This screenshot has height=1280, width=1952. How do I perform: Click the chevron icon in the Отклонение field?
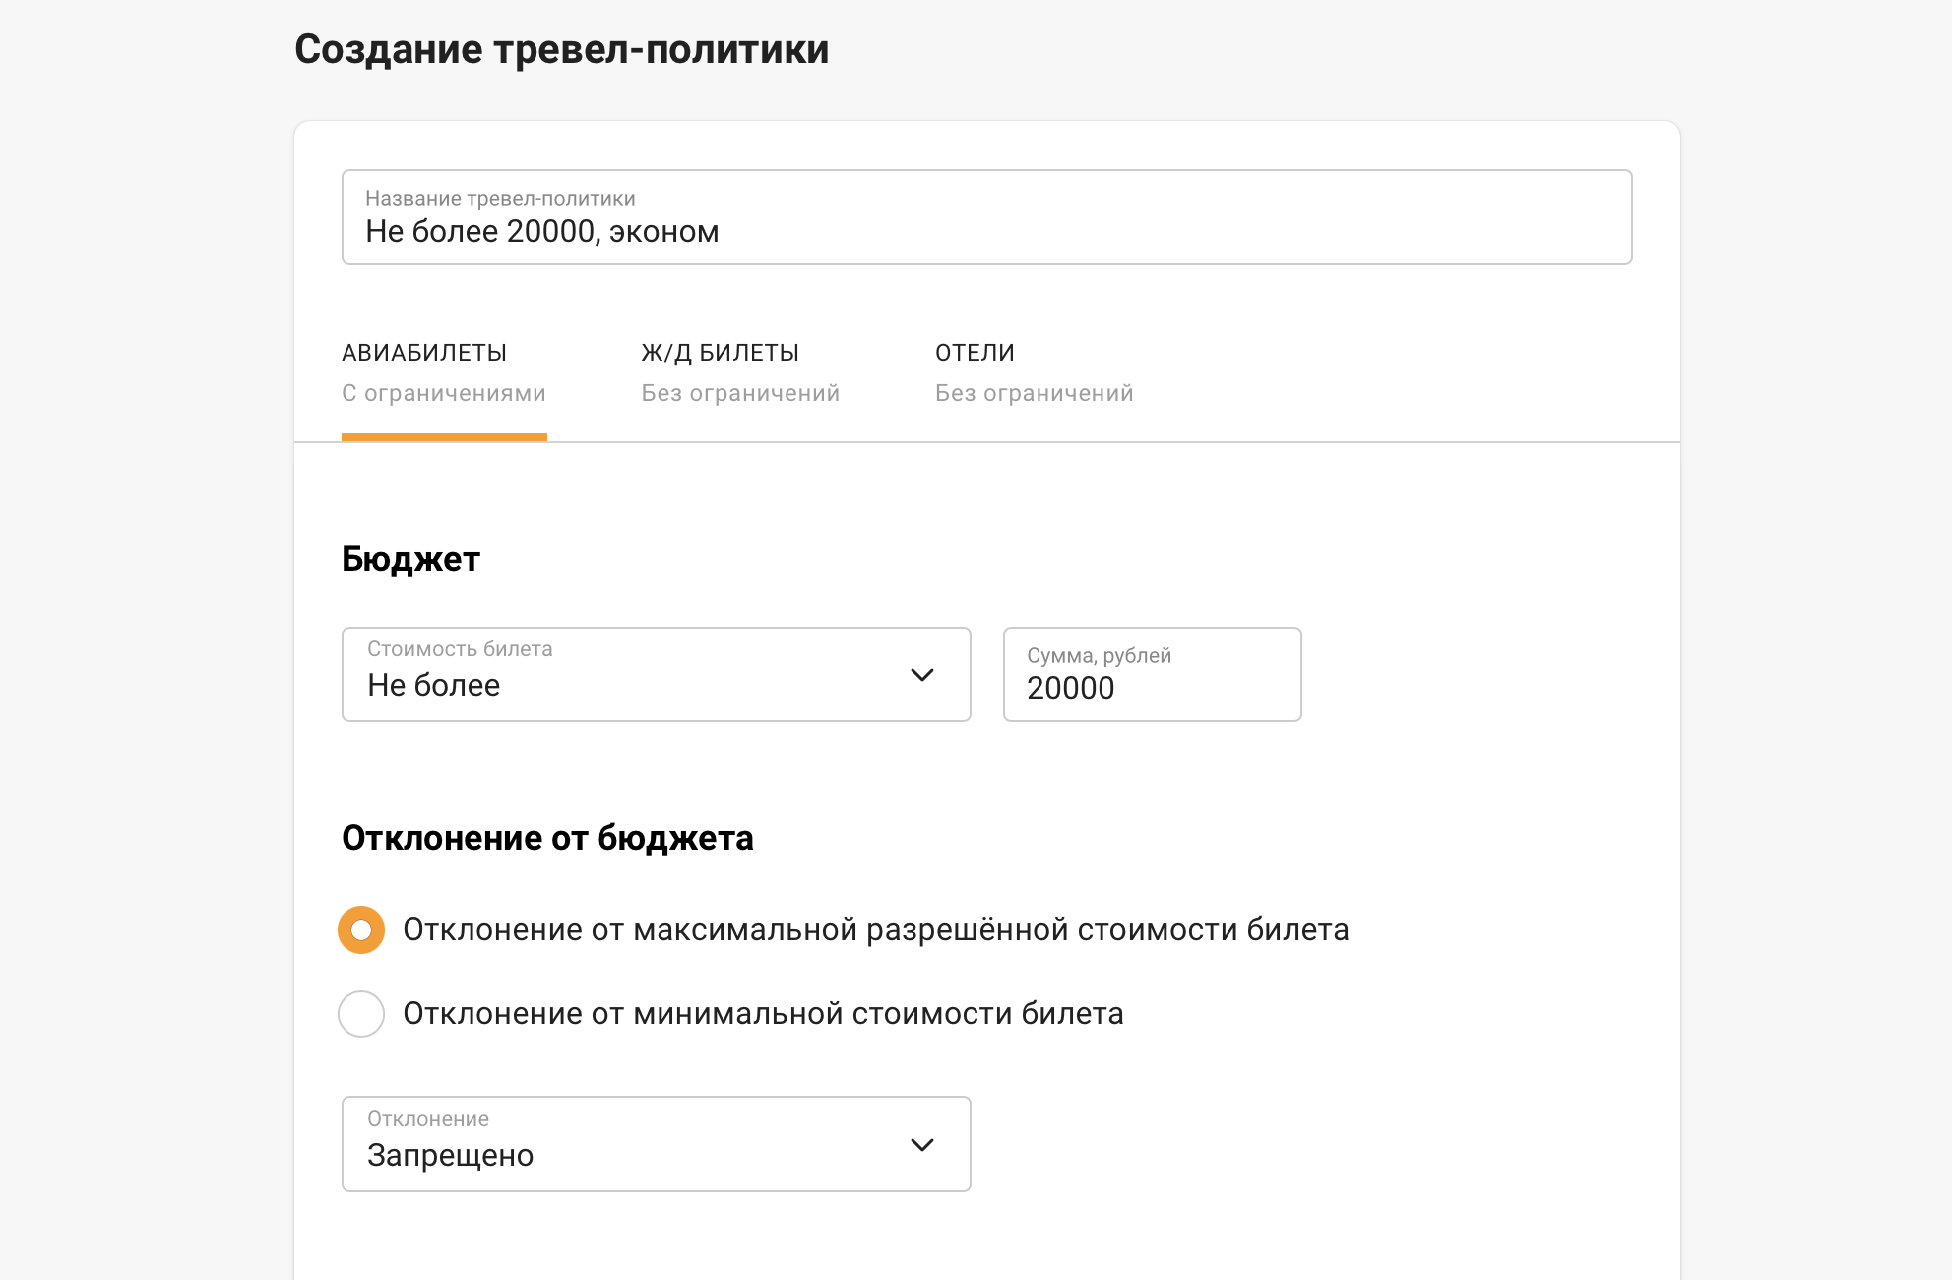(x=922, y=1145)
